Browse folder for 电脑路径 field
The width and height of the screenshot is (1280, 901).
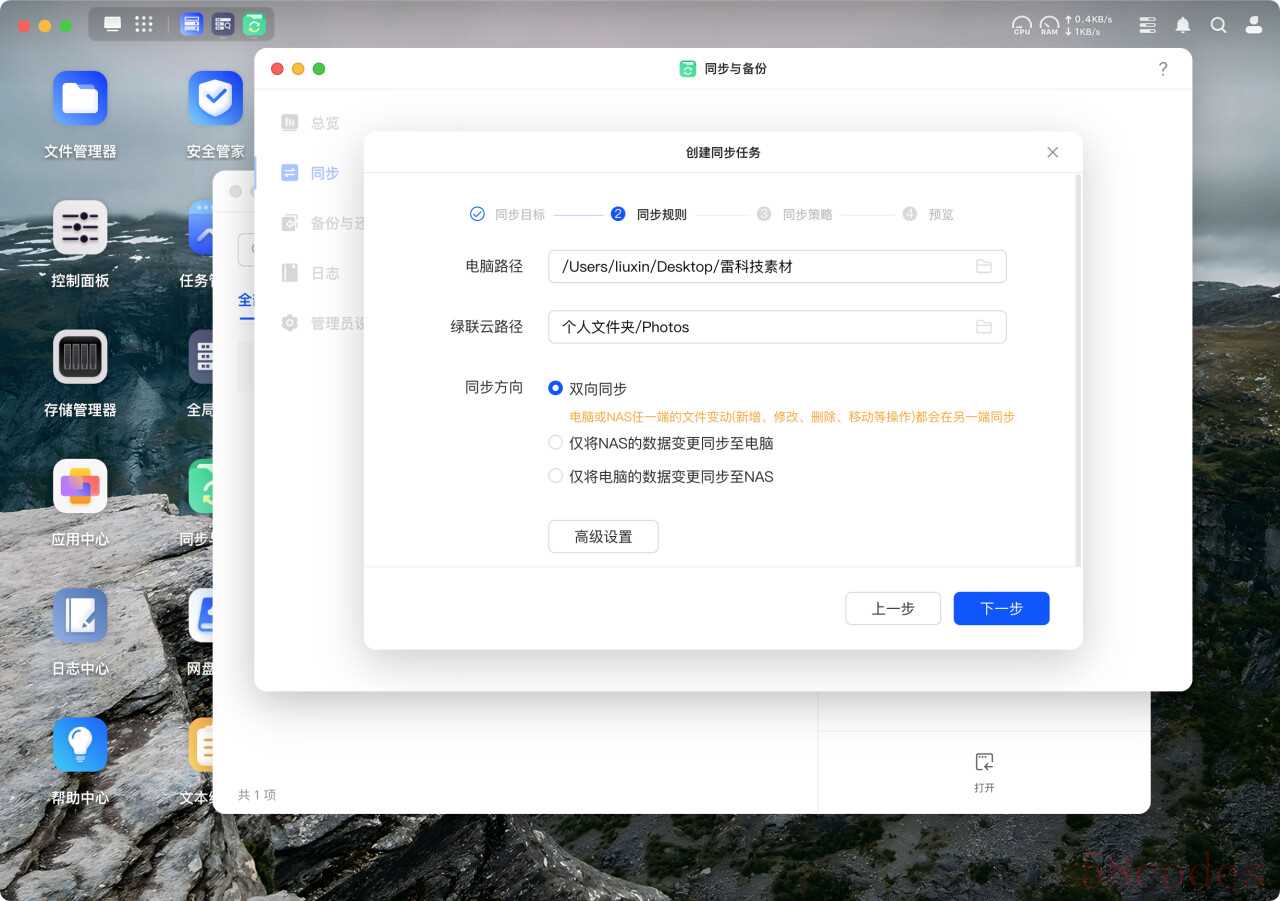pos(984,267)
